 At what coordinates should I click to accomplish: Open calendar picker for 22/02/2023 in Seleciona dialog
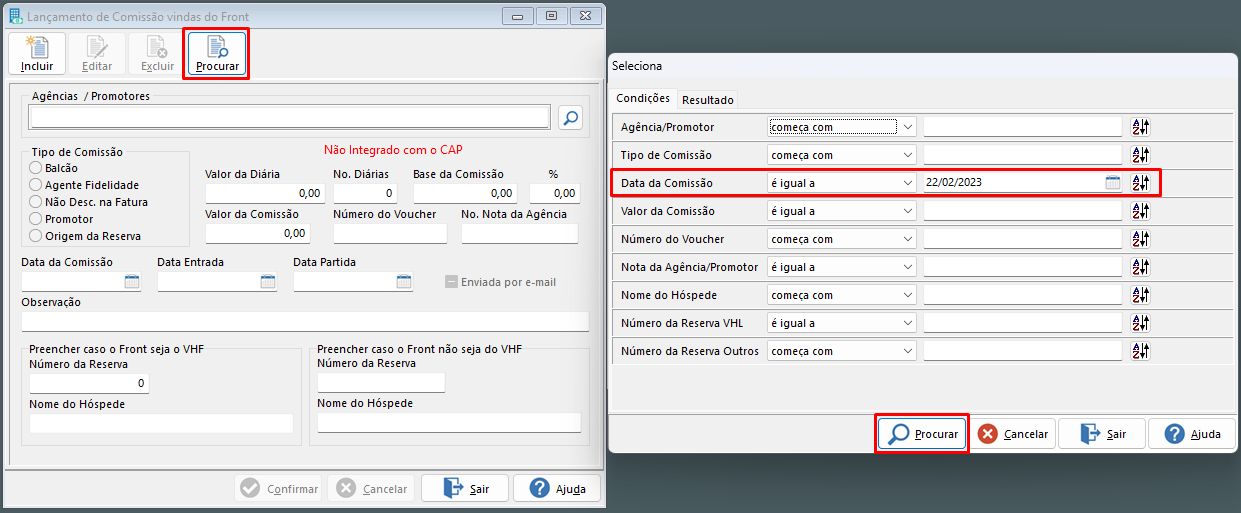pos(1113,183)
